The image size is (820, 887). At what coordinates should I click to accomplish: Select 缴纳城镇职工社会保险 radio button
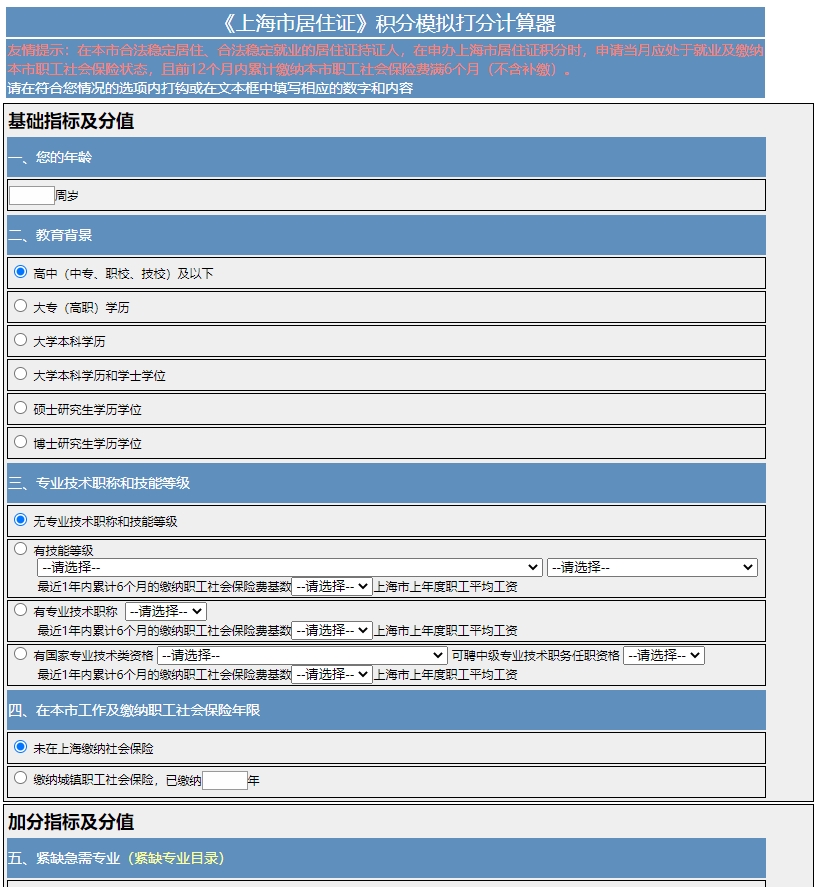(20, 778)
